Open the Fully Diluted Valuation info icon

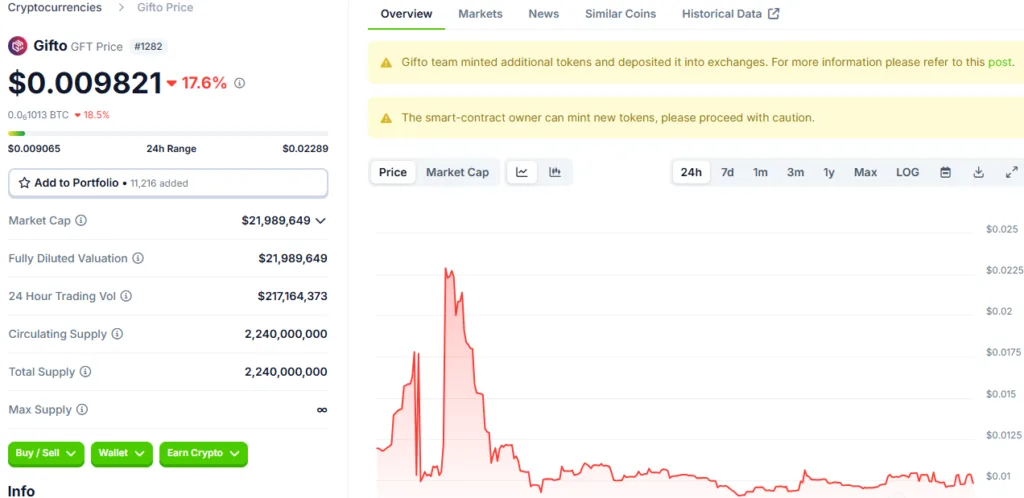point(138,258)
